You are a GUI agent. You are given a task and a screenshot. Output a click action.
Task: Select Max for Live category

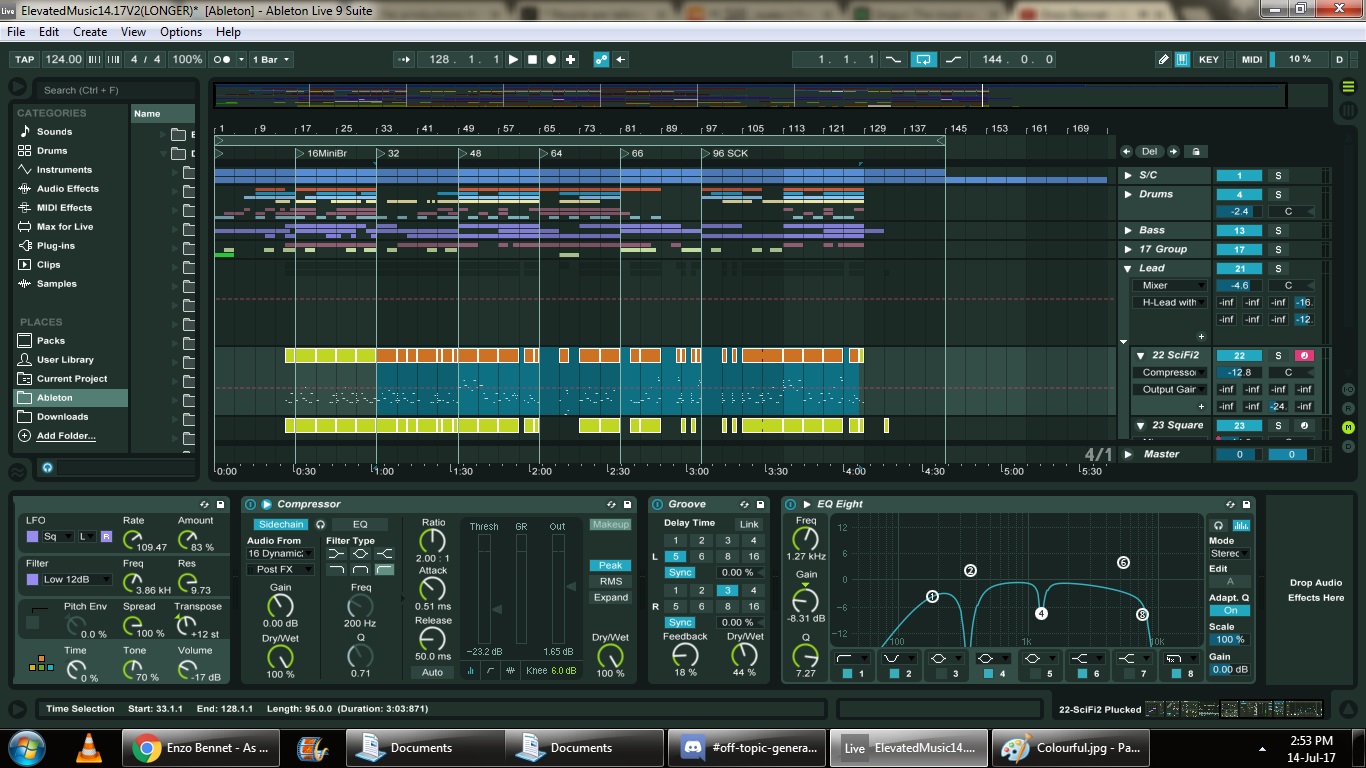(x=65, y=227)
